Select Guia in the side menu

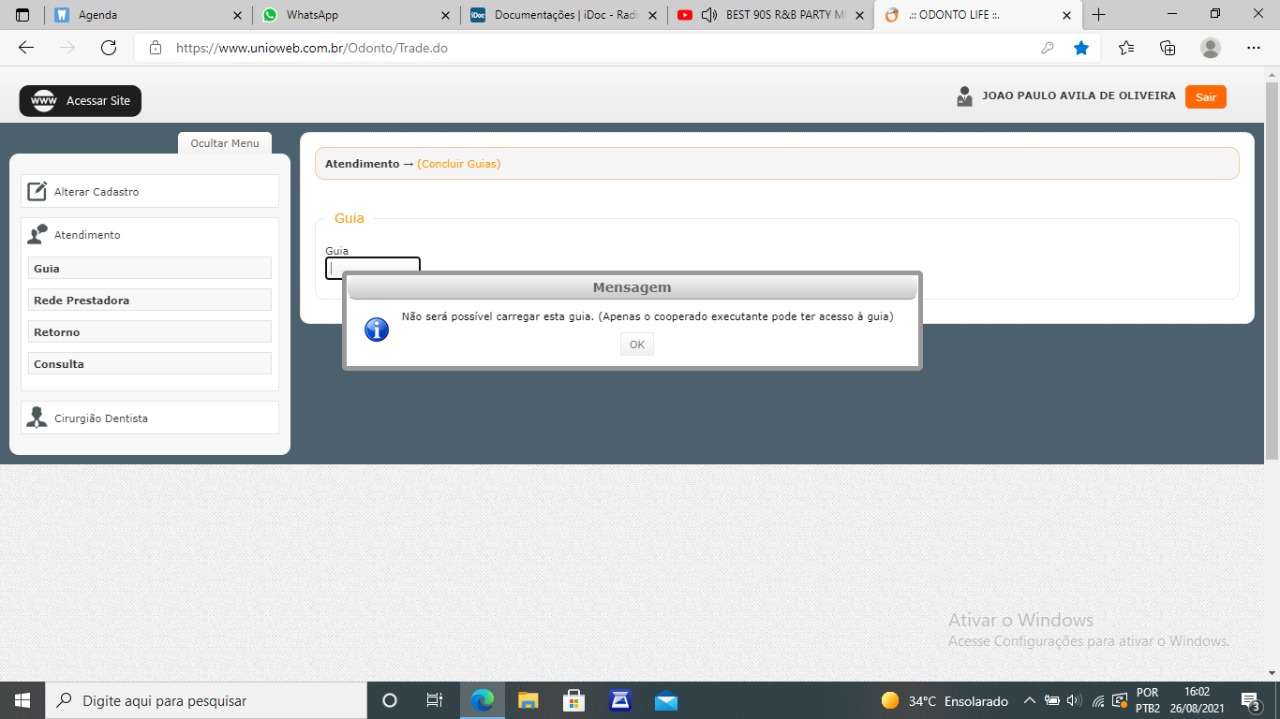(150, 268)
